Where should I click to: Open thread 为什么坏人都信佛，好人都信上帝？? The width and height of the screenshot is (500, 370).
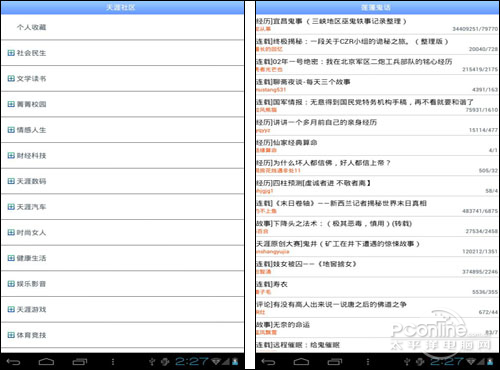[x=377, y=166]
